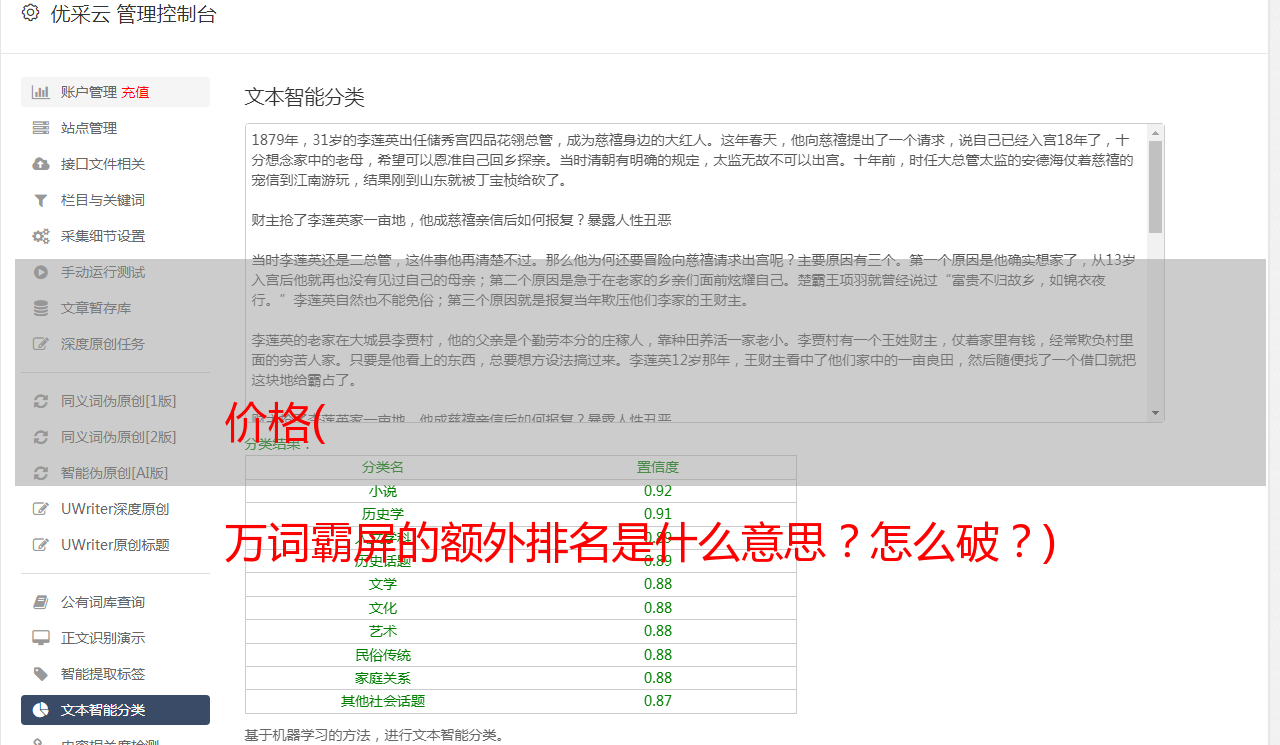Click the monitor icon next to 正文识别演示

coord(41,638)
